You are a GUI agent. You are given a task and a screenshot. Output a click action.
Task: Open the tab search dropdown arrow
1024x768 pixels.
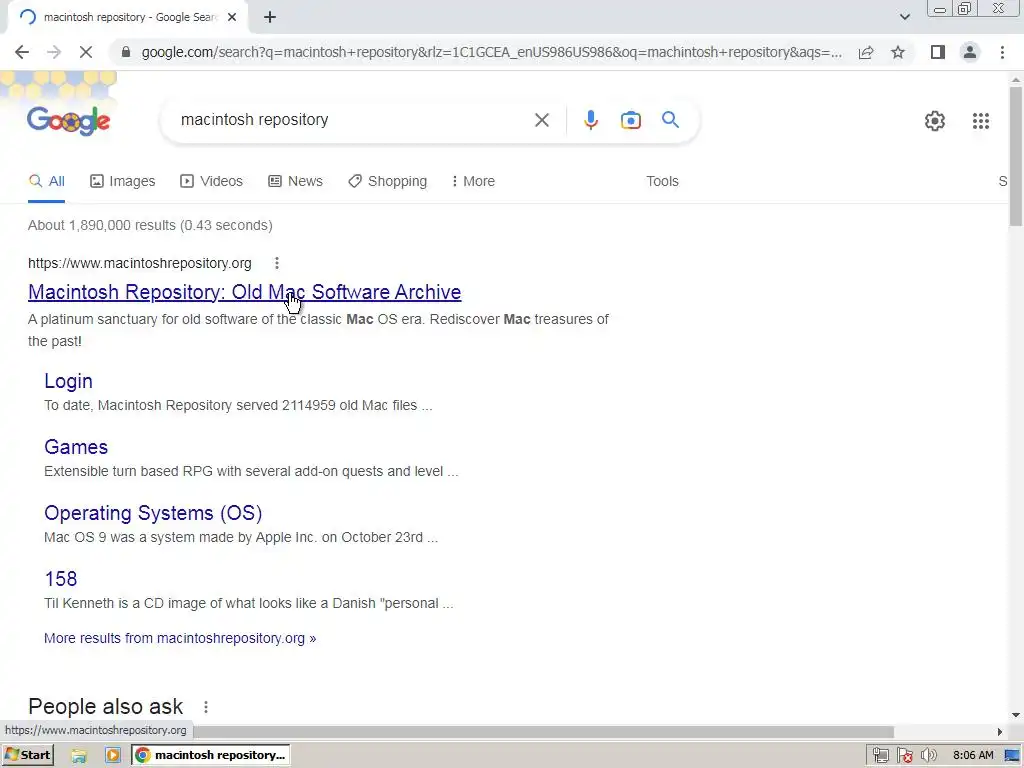point(904,17)
